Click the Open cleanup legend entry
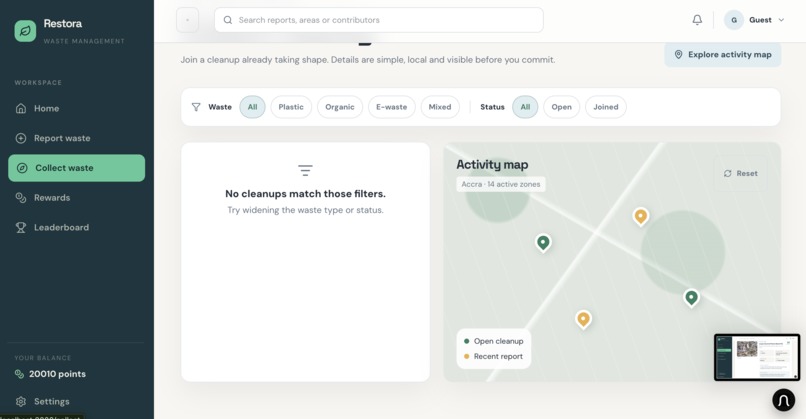806x419 pixels. point(493,341)
